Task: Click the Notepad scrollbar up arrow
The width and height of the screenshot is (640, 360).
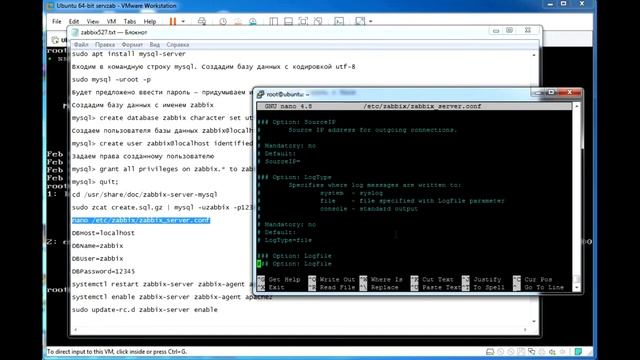Action: click(x=534, y=55)
